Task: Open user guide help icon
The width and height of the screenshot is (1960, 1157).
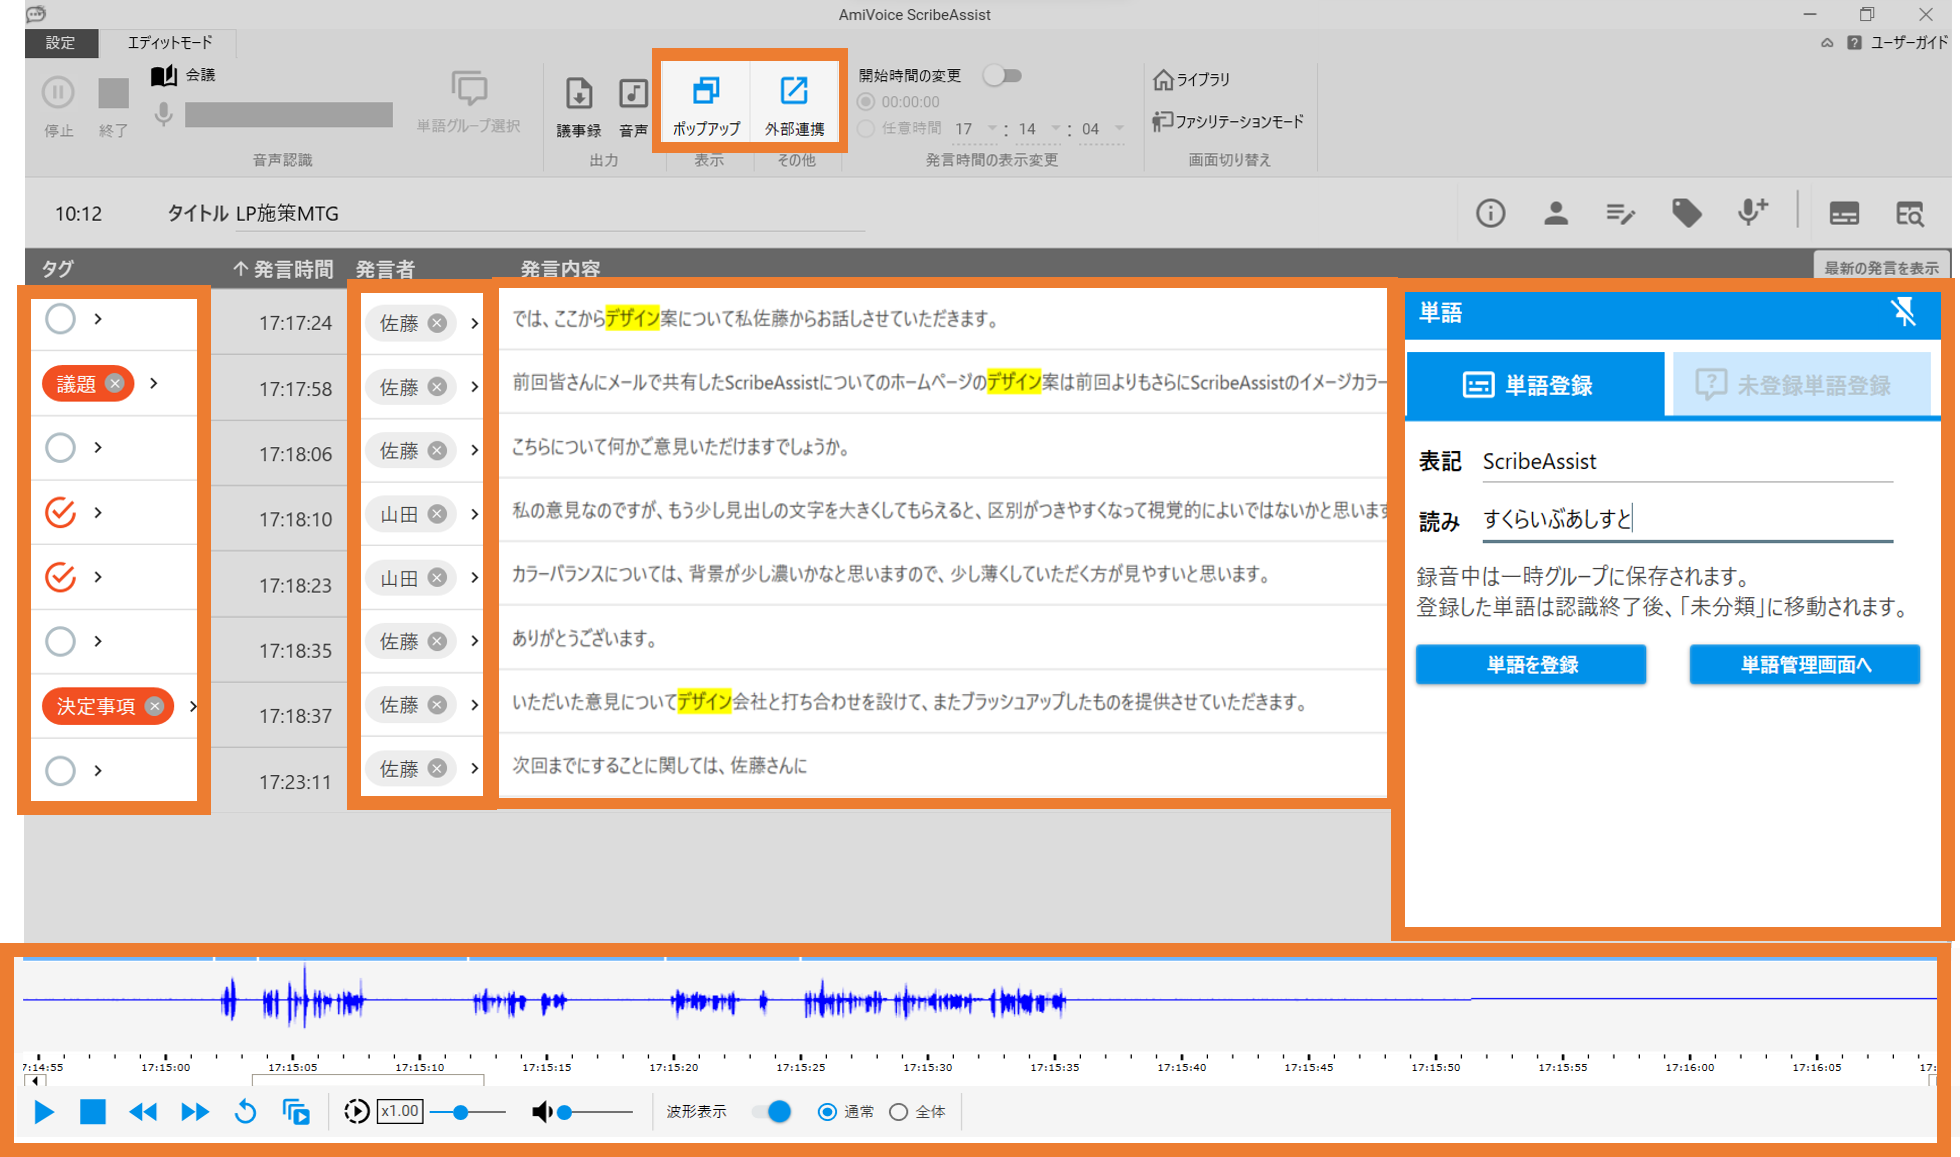Action: coord(1854,43)
